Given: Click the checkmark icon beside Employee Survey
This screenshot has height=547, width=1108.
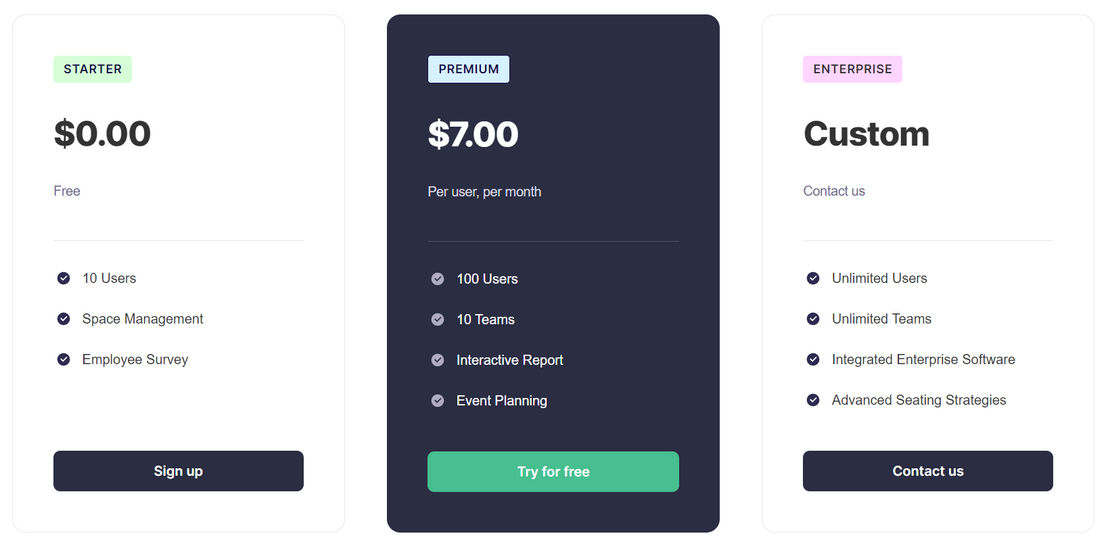Looking at the screenshot, I should (x=64, y=360).
